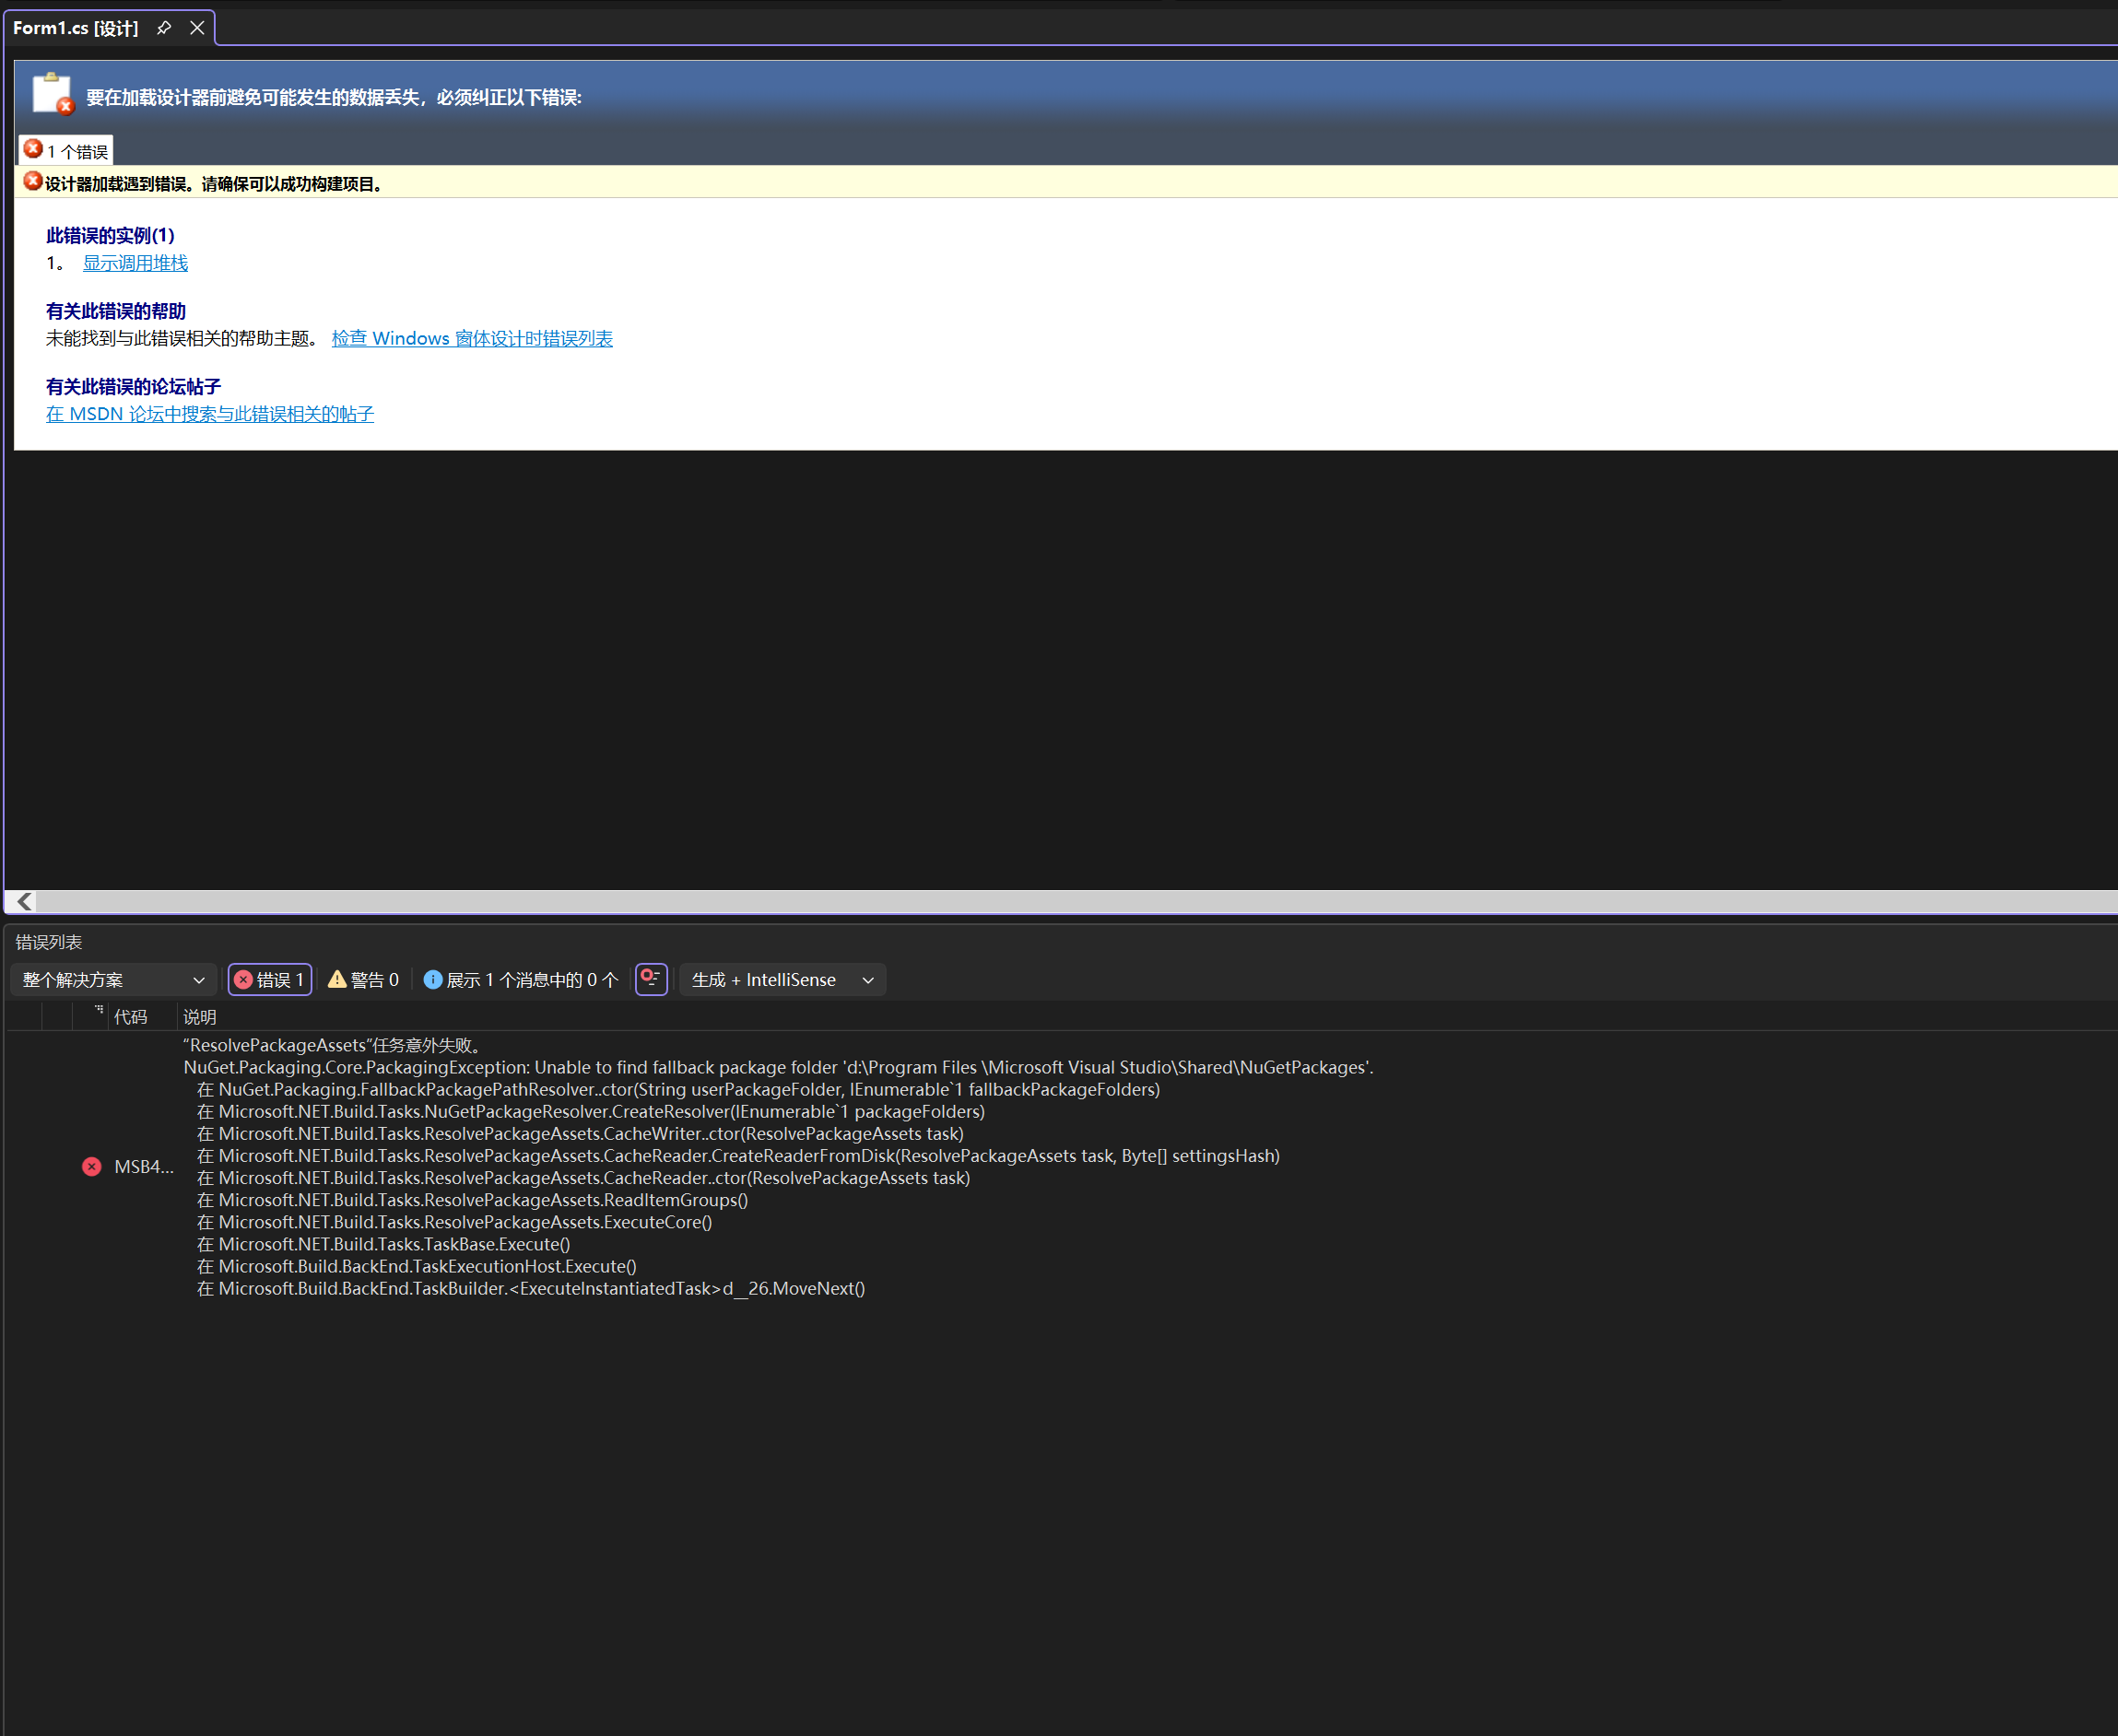Sort by the 代码 column header
The image size is (2118, 1736).
[x=131, y=1017]
